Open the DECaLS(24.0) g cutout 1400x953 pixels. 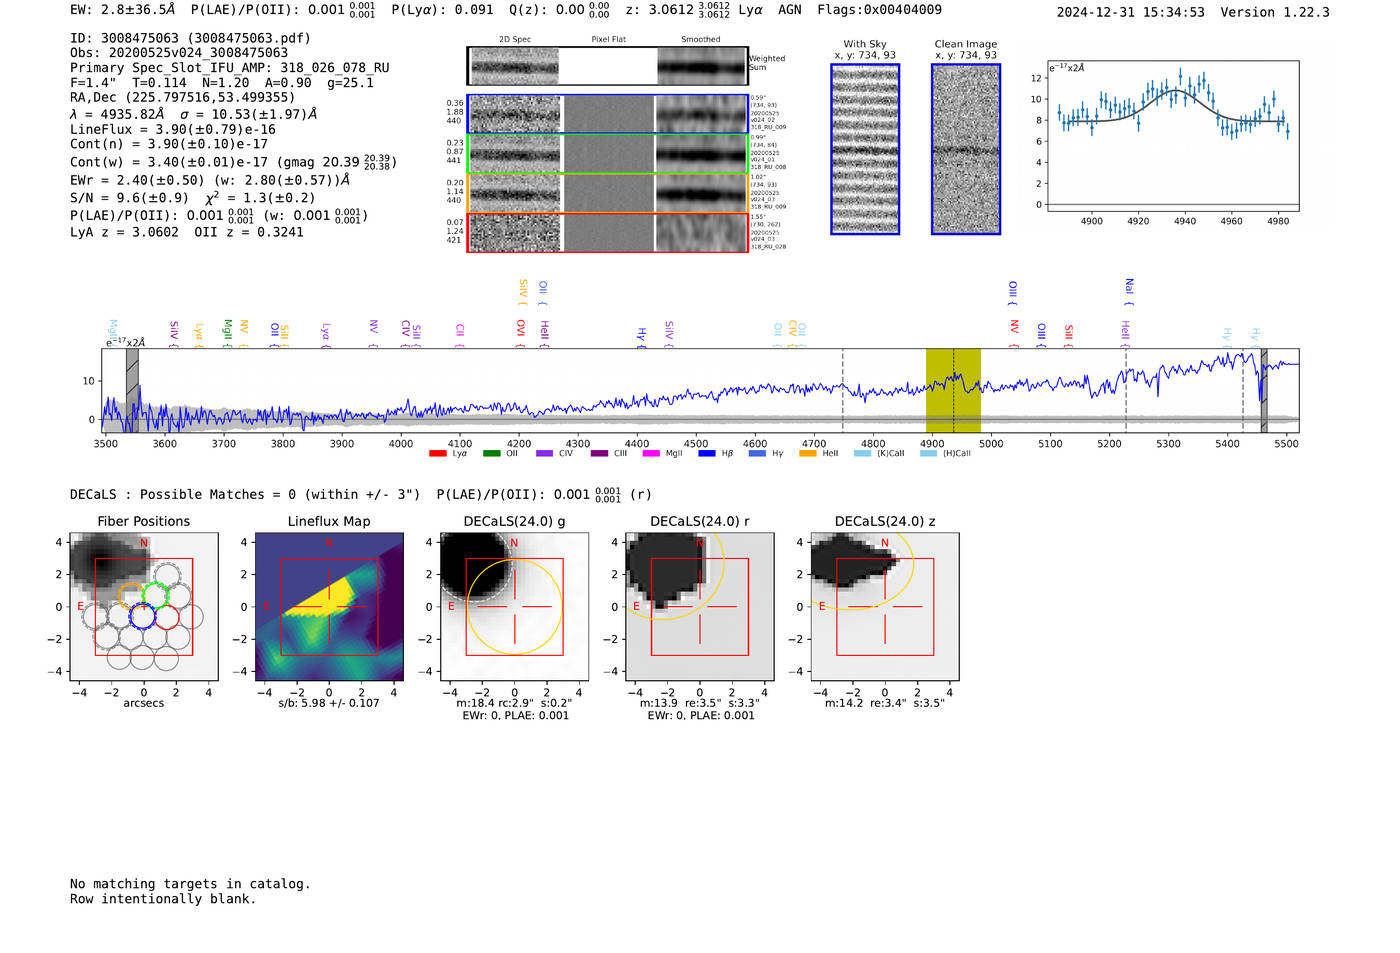tap(514, 607)
